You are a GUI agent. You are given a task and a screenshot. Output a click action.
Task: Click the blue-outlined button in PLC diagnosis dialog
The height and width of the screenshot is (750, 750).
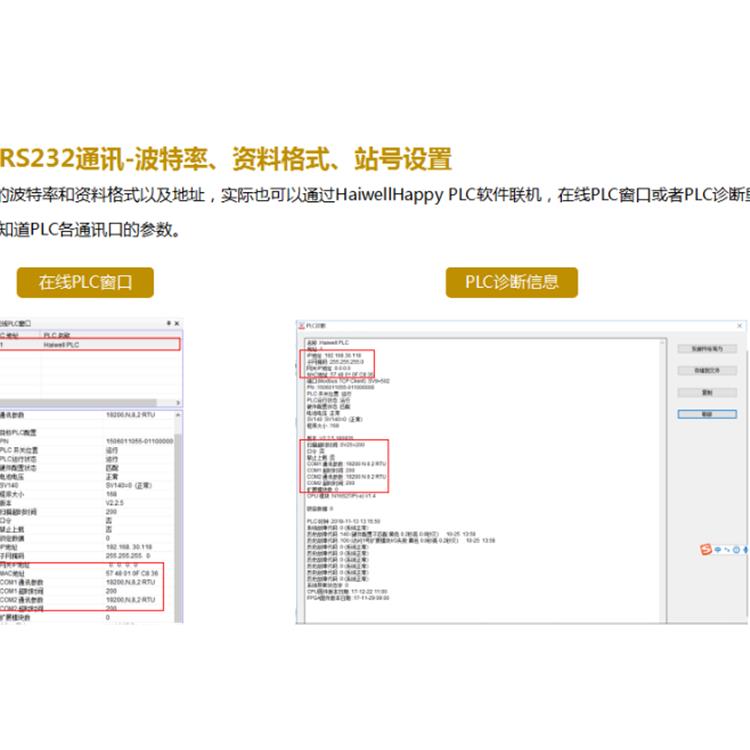[x=707, y=414]
